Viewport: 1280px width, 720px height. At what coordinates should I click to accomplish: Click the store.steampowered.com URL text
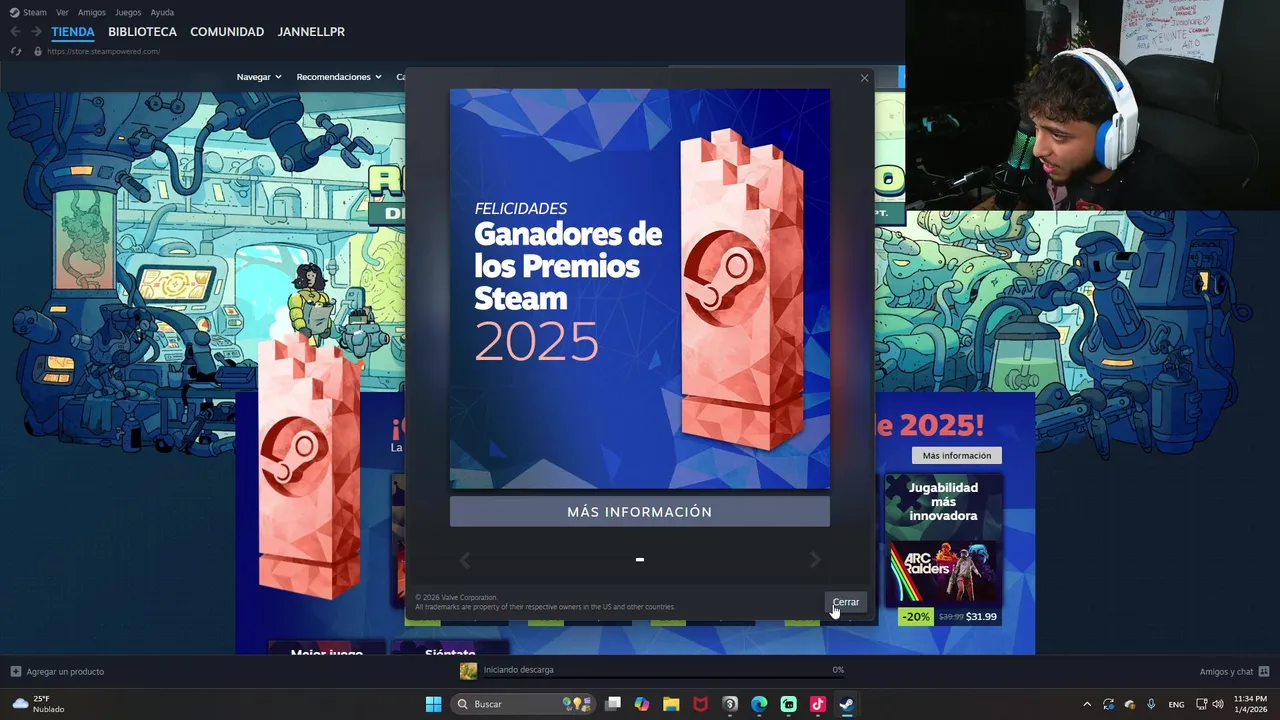pyautogui.click(x=103, y=51)
